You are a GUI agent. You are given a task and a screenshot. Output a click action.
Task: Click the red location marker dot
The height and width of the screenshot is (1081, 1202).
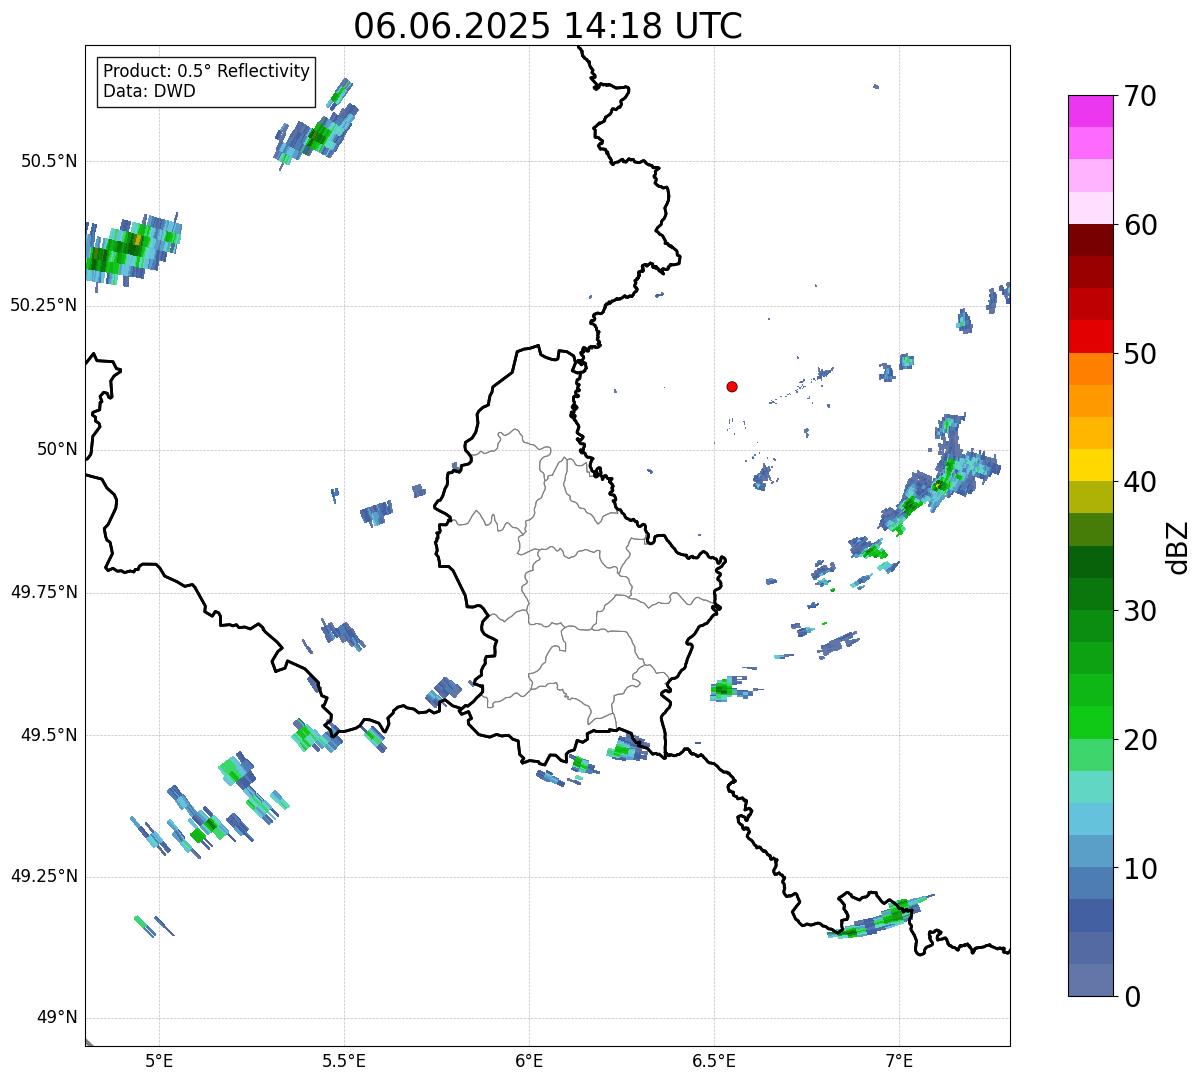pos(732,386)
